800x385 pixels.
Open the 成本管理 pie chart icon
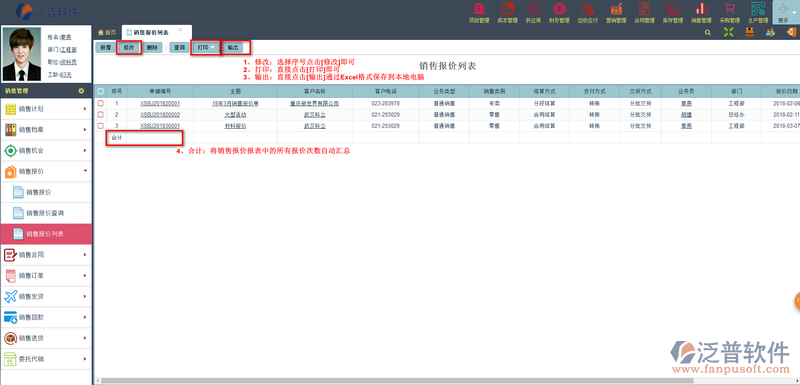(507, 9)
